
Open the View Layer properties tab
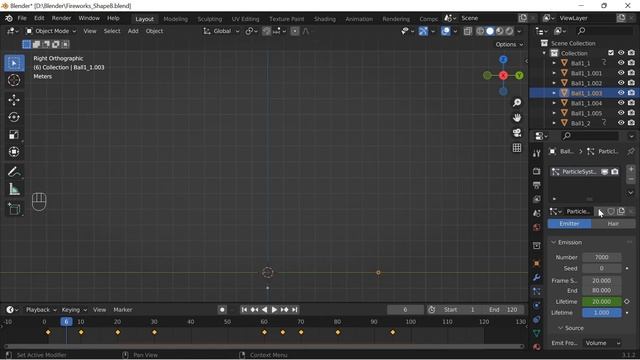coord(536,199)
